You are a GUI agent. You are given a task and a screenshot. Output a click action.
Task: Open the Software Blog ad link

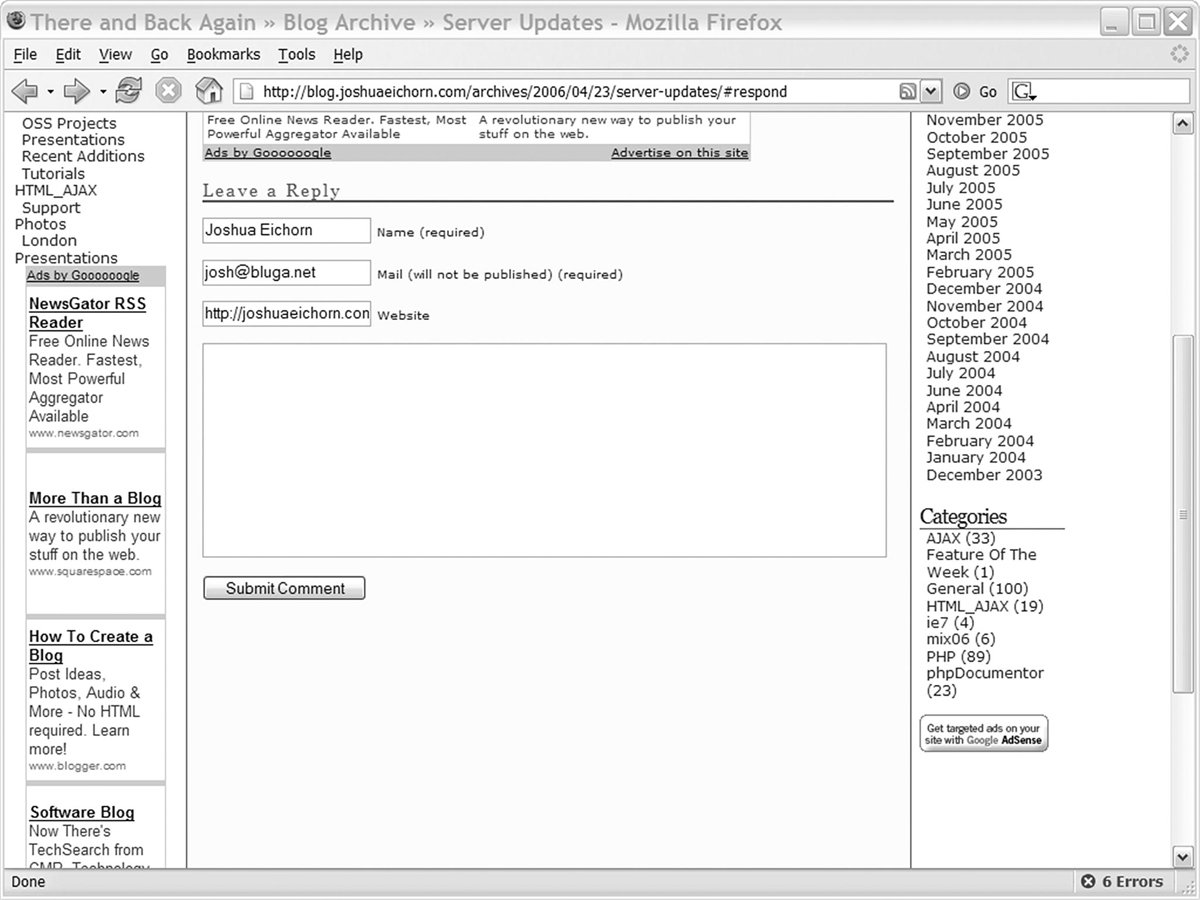(x=82, y=812)
